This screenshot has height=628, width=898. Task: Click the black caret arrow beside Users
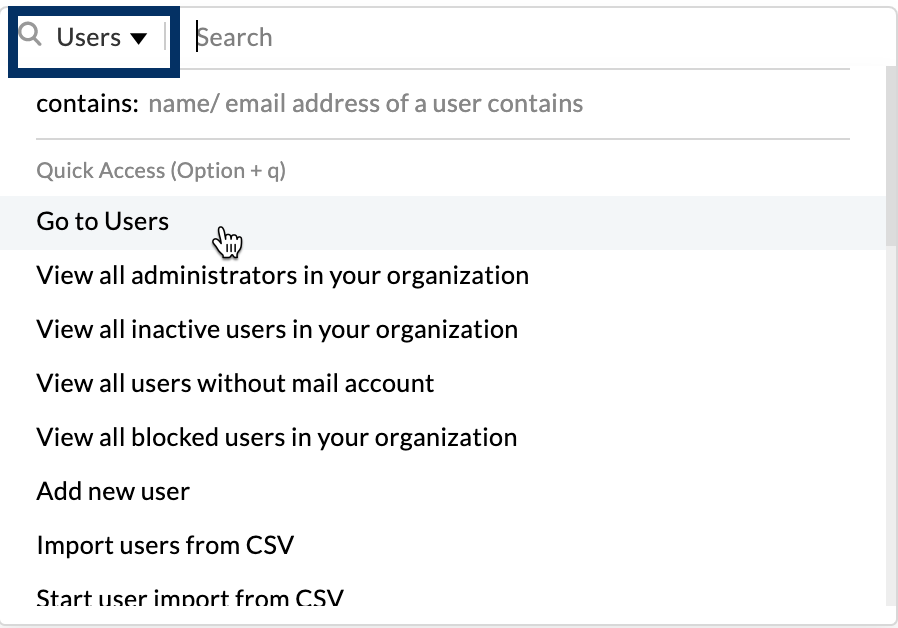pyautogui.click(x=139, y=38)
